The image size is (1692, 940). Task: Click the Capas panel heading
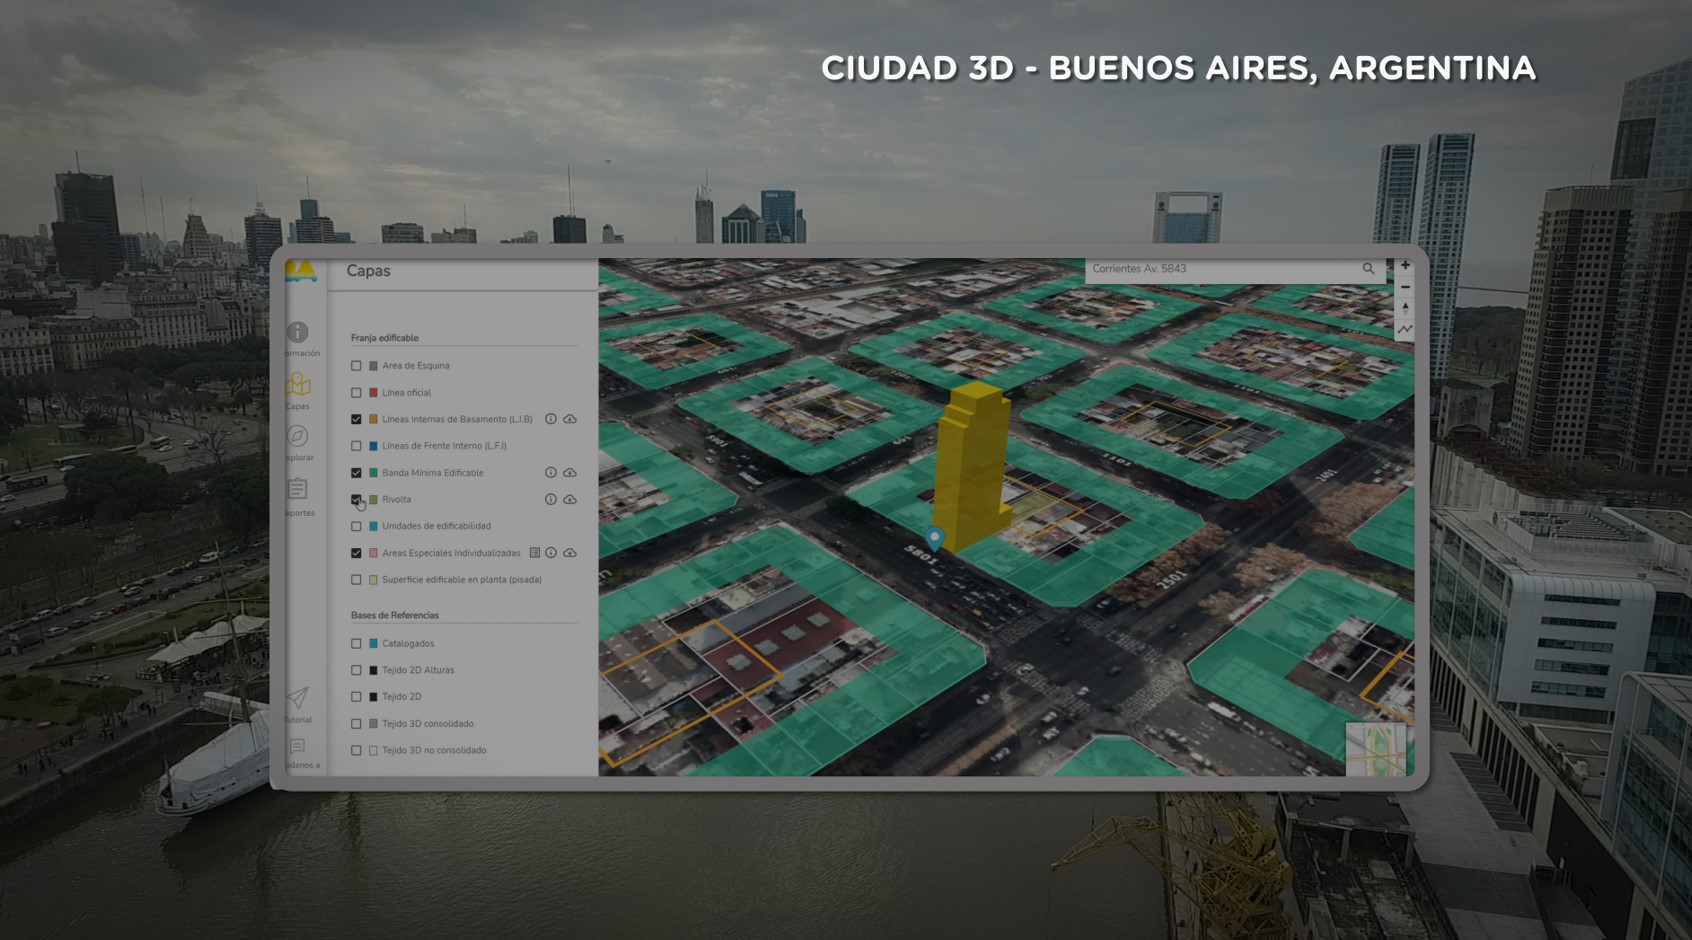[x=368, y=271]
